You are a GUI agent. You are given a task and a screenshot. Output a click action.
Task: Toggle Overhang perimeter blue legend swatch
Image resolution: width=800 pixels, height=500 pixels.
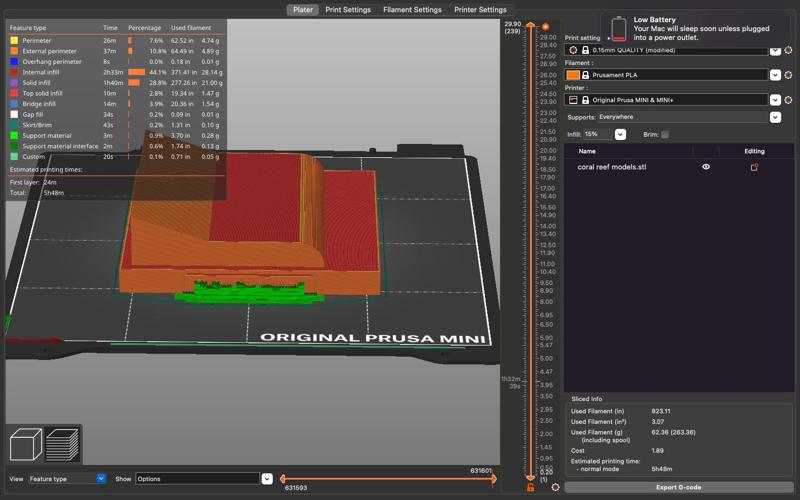click(x=14, y=62)
